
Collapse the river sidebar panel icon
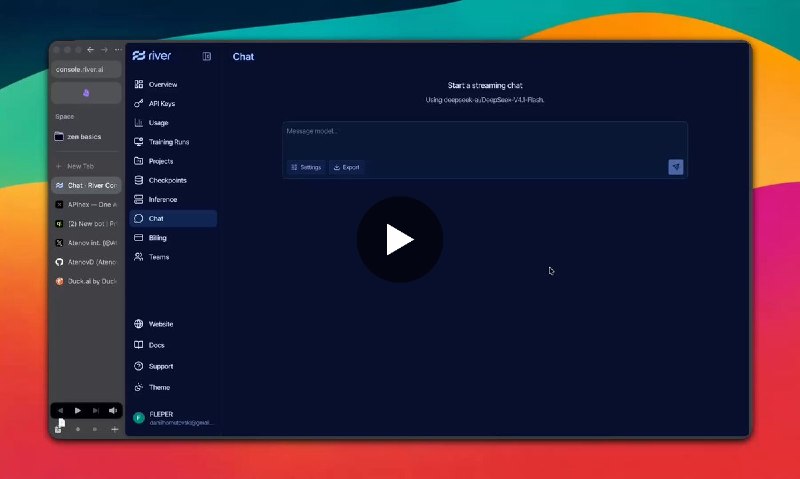coord(207,56)
